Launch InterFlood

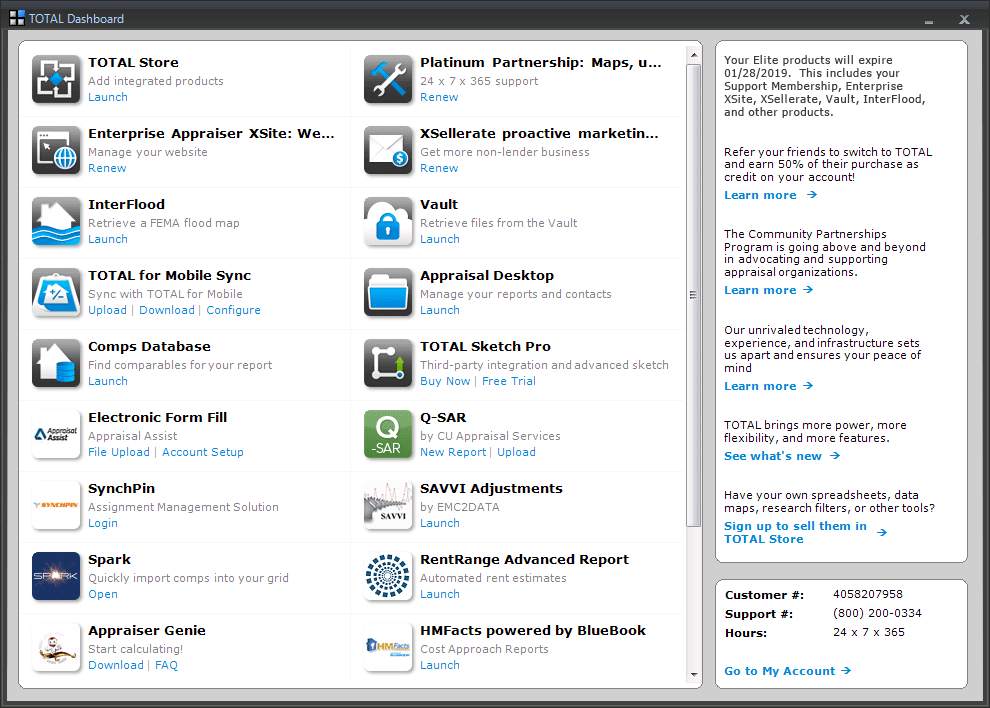coord(108,239)
